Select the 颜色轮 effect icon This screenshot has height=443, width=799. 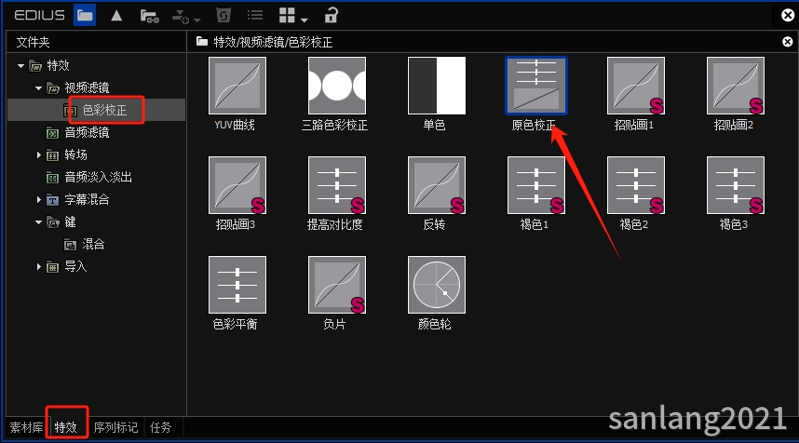(437, 285)
